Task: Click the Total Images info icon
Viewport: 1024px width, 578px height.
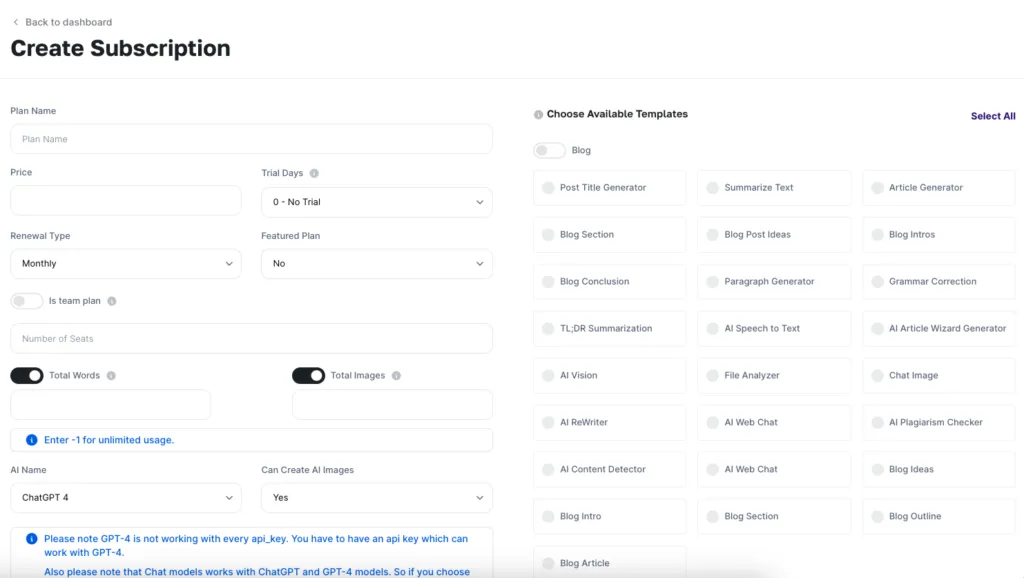Action: pos(396,376)
